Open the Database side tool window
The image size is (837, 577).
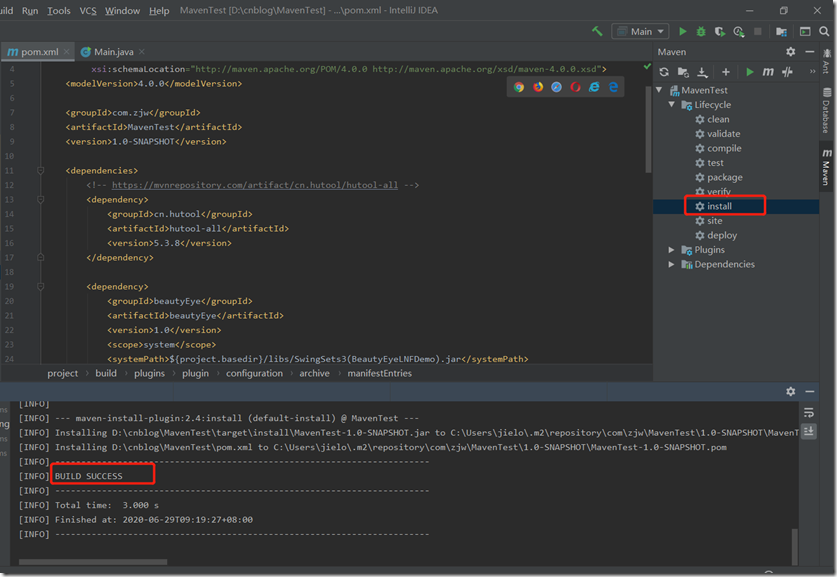tap(827, 110)
